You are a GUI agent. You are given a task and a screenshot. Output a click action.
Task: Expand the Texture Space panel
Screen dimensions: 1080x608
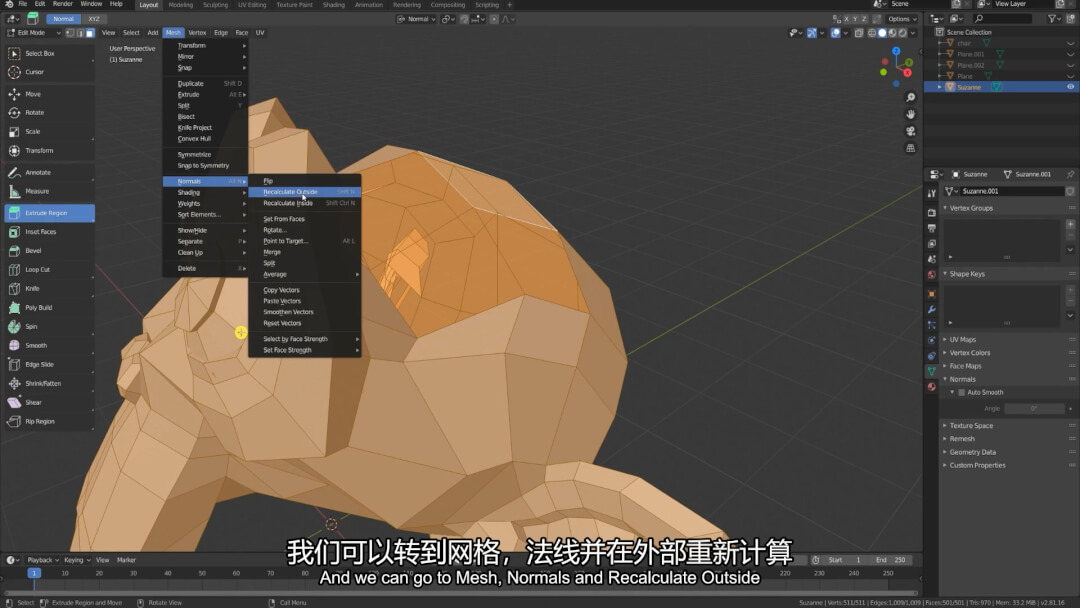[x=970, y=426]
